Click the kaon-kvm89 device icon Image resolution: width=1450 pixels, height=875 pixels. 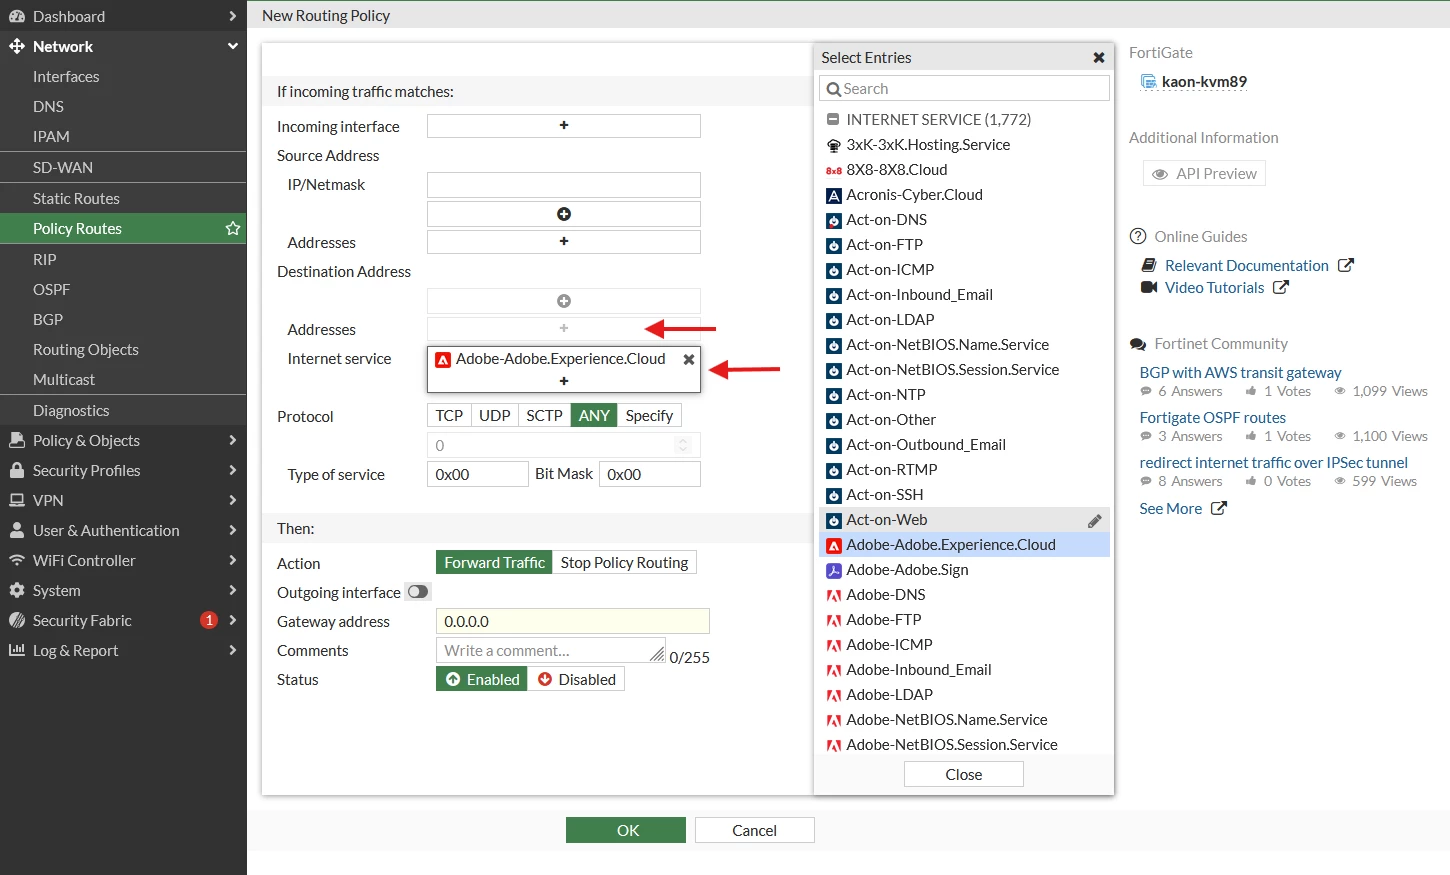(x=1149, y=82)
